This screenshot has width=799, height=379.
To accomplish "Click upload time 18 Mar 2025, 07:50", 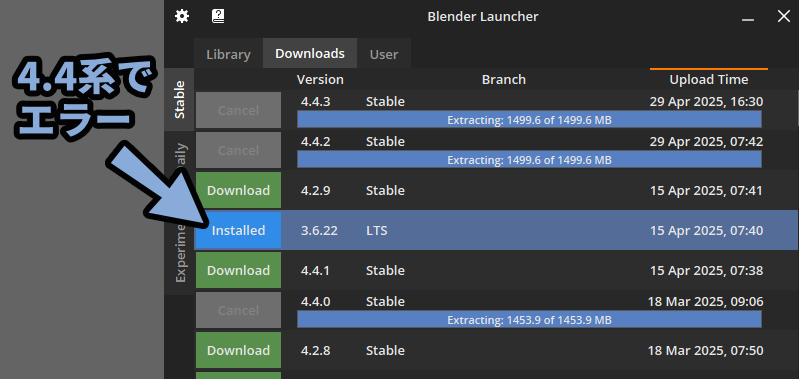I will (706, 350).
